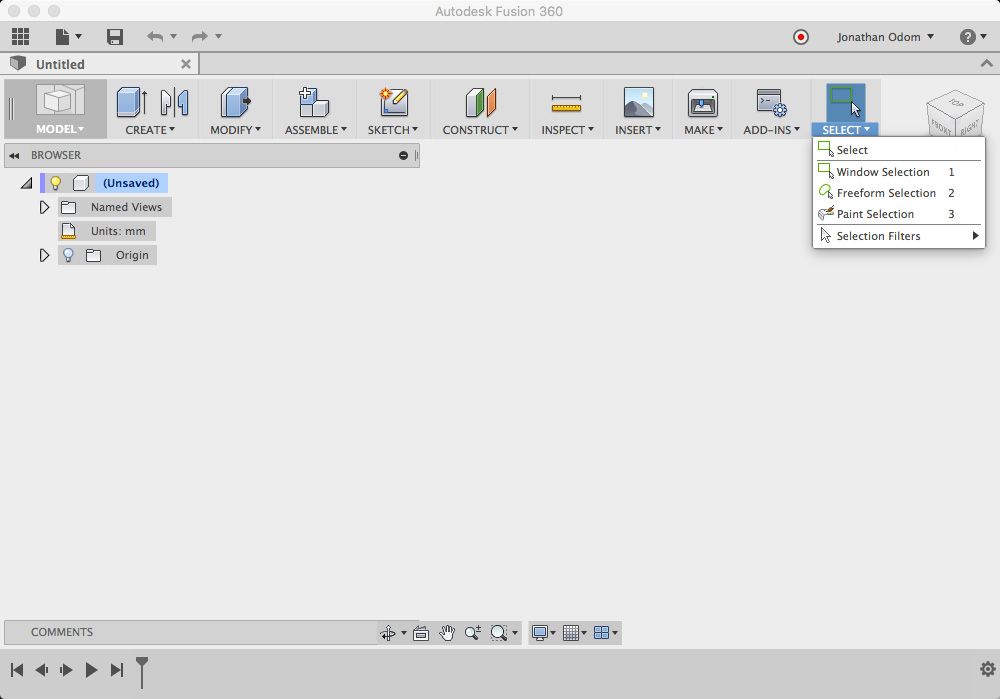Image resolution: width=1000 pixels, height=699 pixels.
Task: Expand the Origin folder
Action: 44,255
